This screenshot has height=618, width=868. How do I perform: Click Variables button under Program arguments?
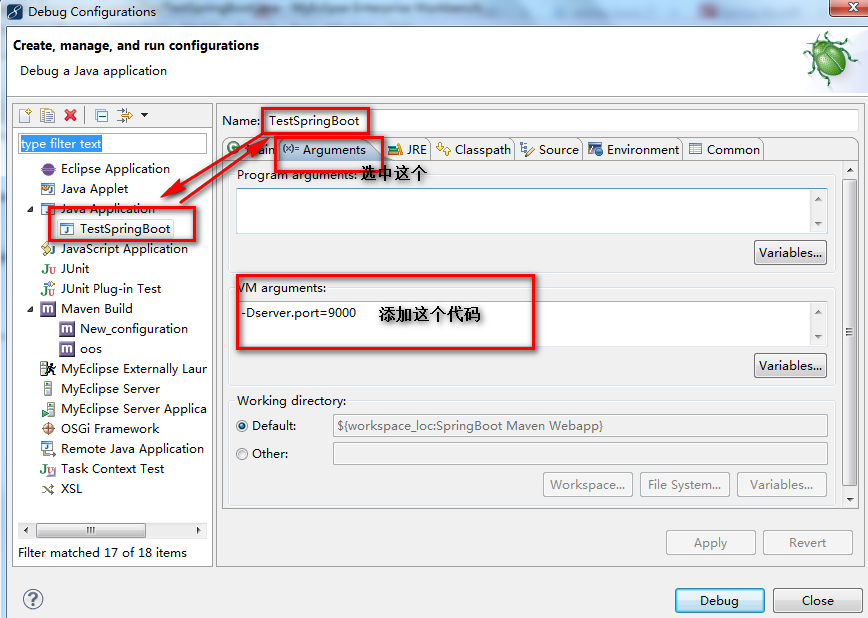coord(790,253)
